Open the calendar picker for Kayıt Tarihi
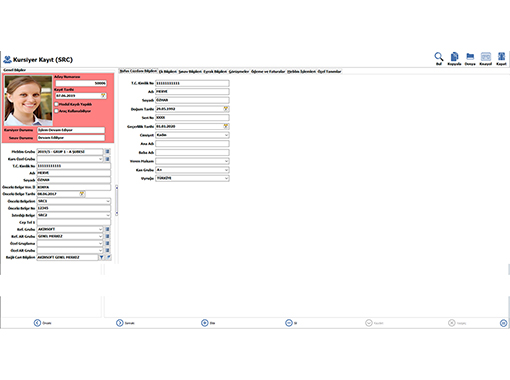Viewport: 510px width, 380px height. click(103, 96)
